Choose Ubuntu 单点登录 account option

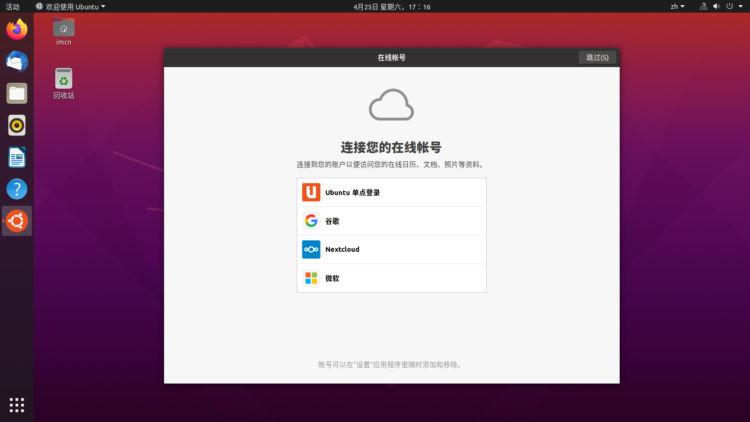coord(391,192)
